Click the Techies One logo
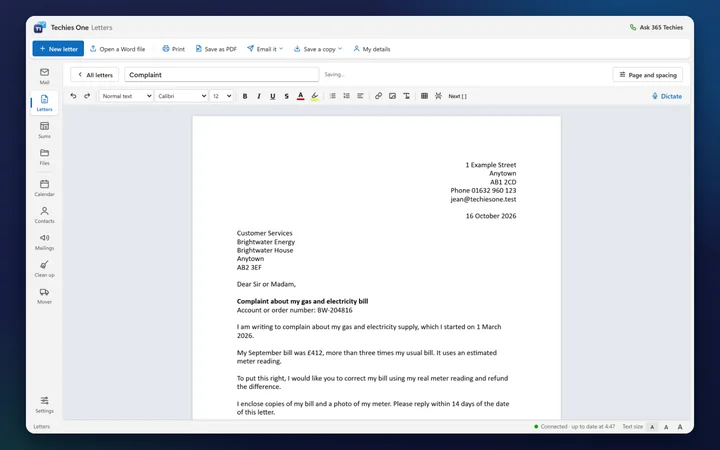Image resolution: width=720 pixels, height=450 pixels. (x=40, y=27)
